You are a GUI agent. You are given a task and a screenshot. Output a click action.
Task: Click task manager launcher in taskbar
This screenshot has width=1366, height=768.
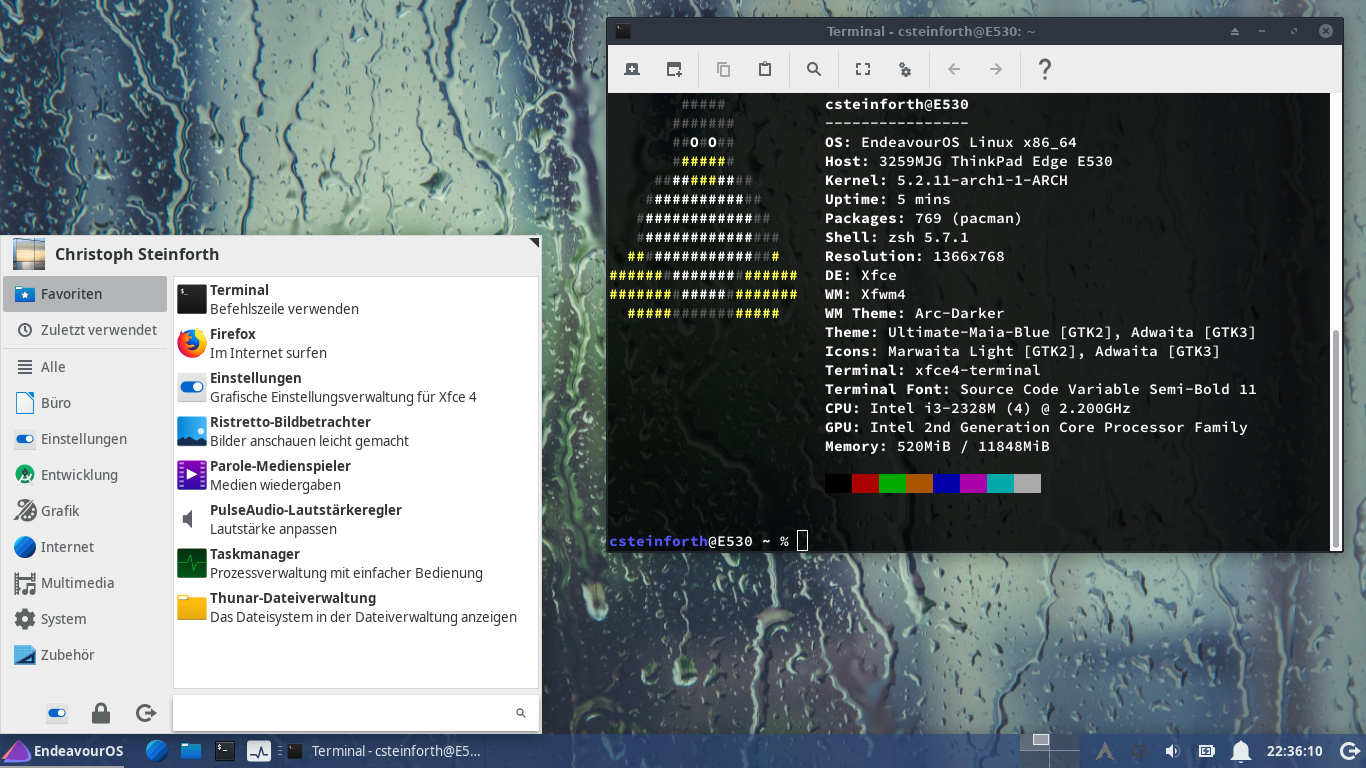[x=259, y=751]
